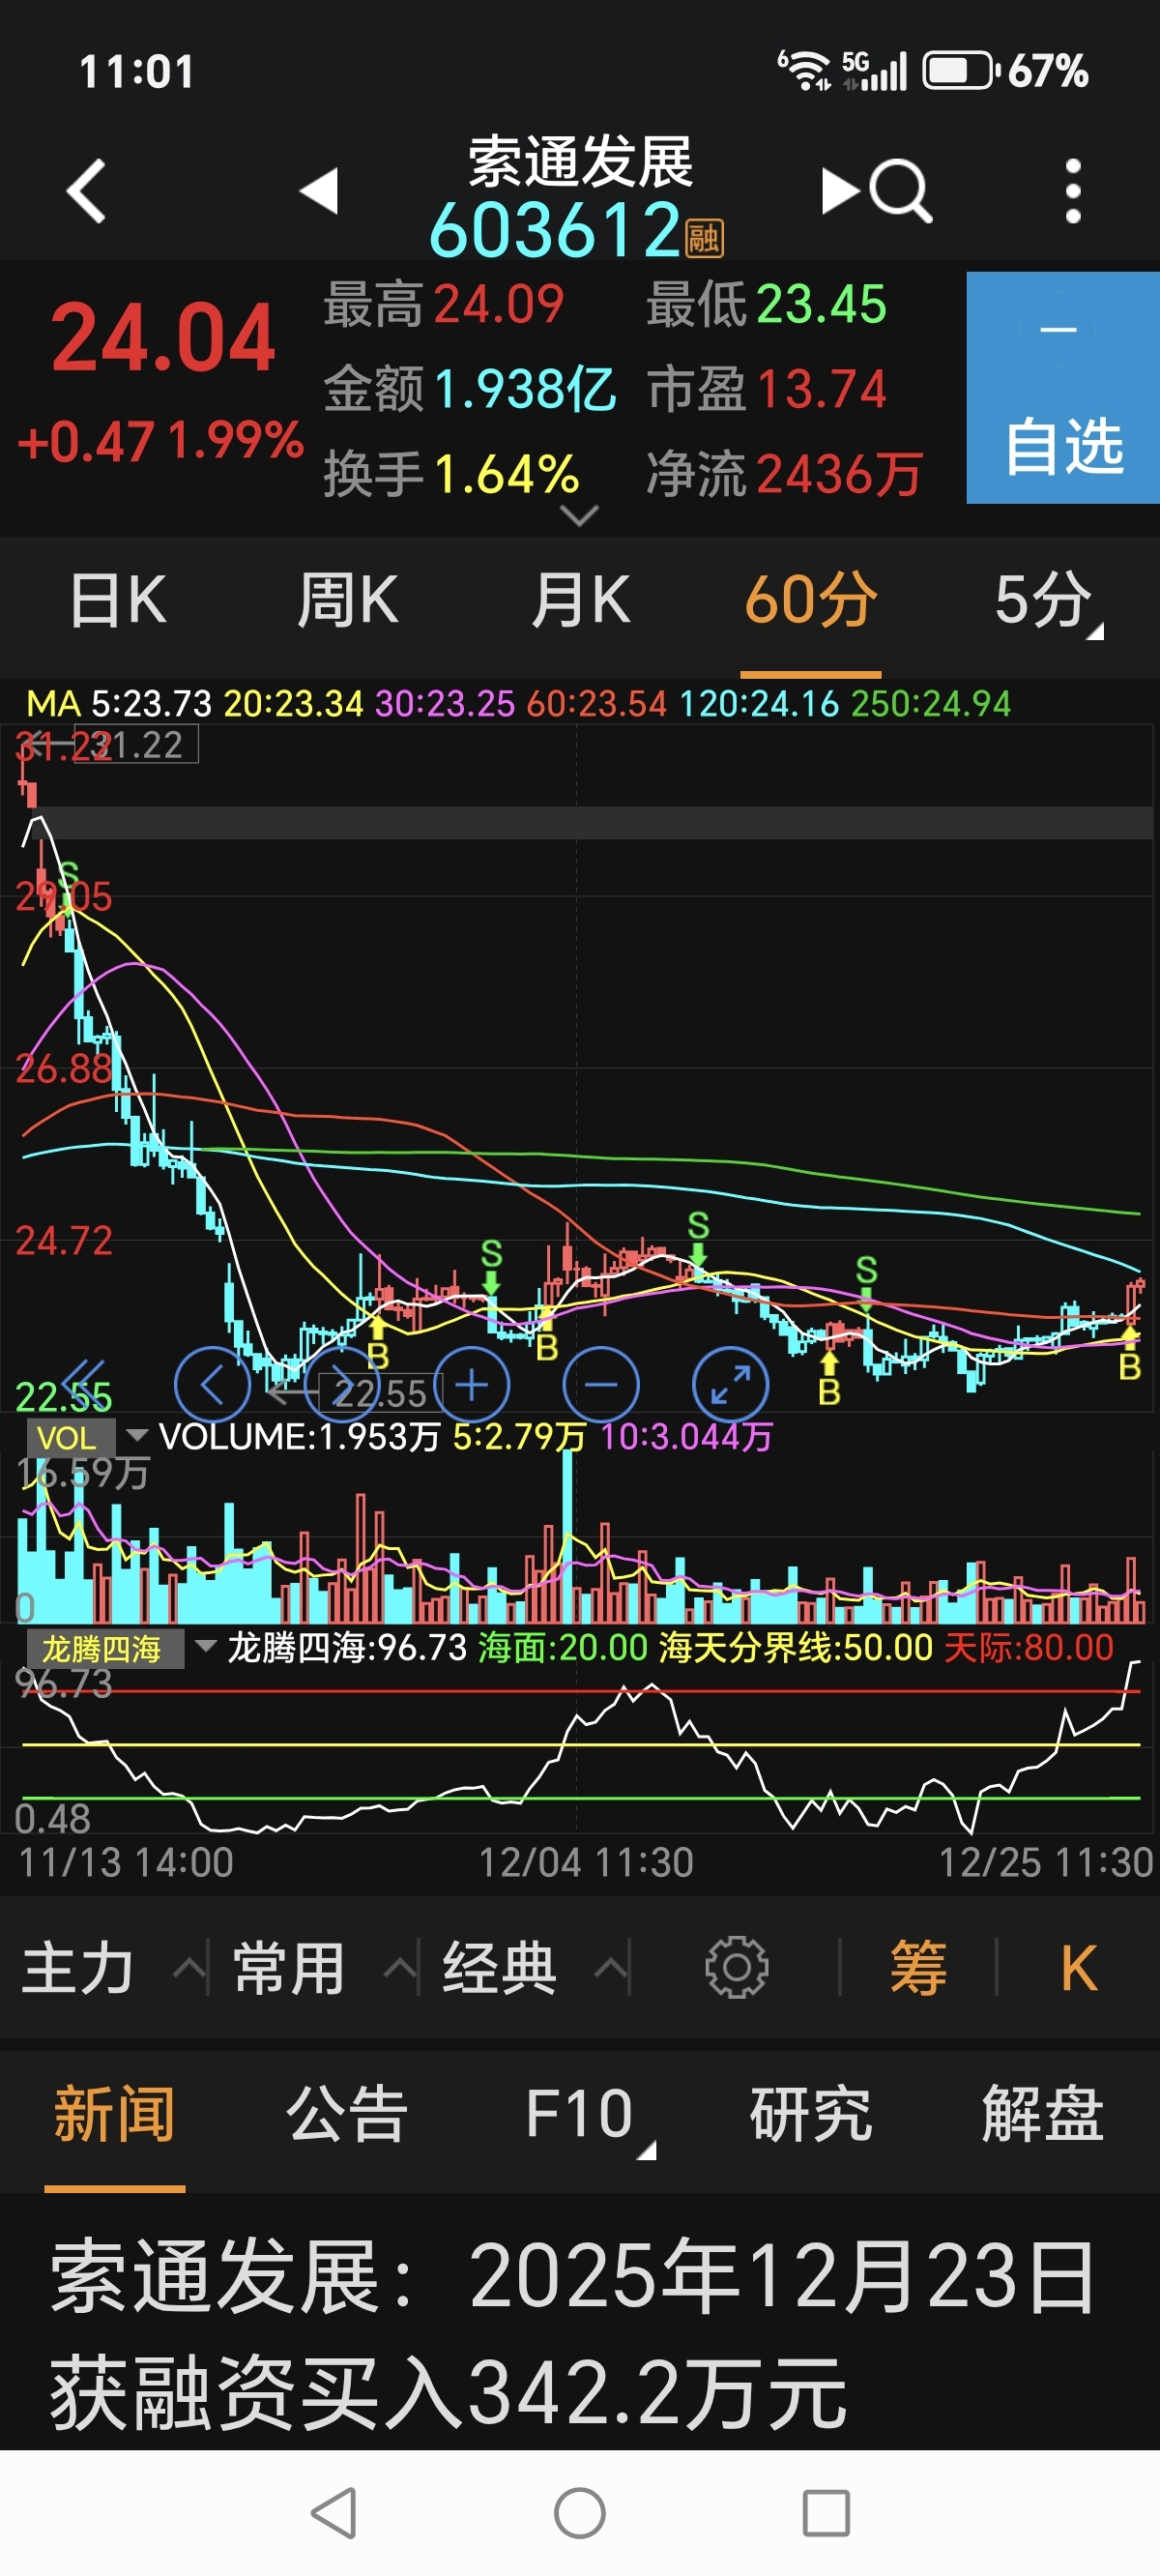Zoom out chart with circled minus
Viewport: 1160px width, 2576px height.
coord(601,1385)
